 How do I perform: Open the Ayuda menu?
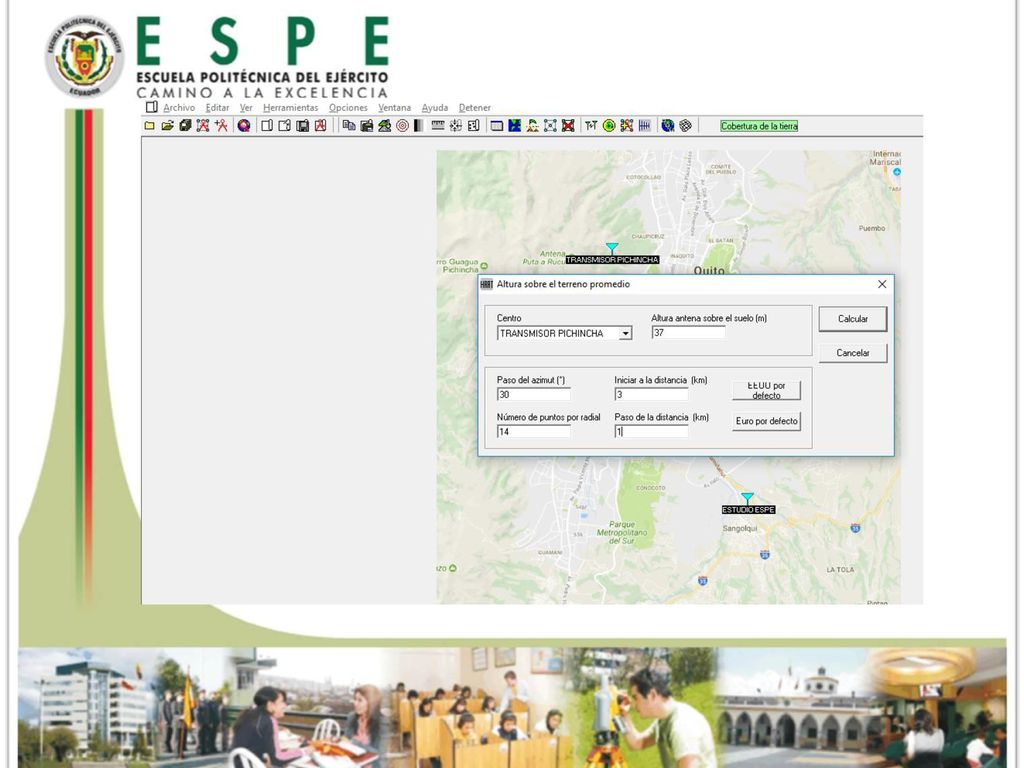click(435, 108)
